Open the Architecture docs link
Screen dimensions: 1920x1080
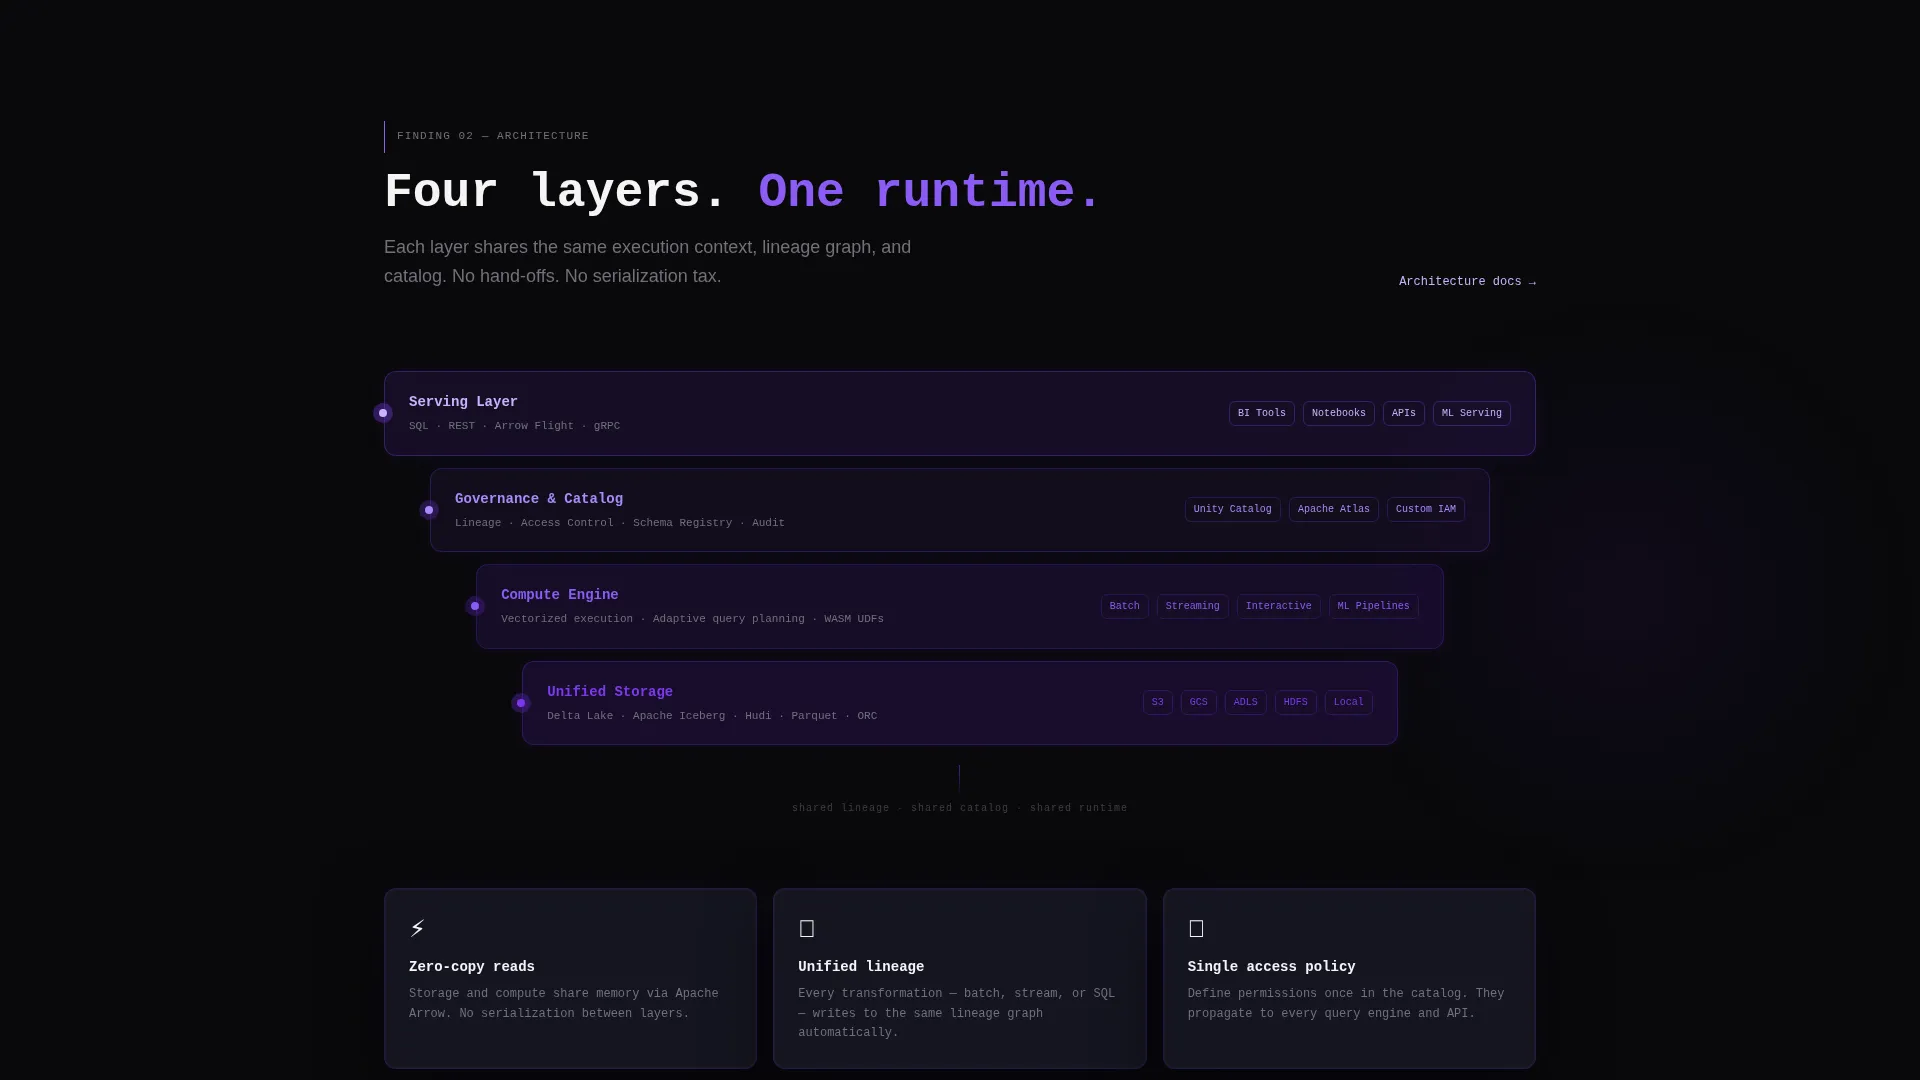click(x=1467, y=282)
